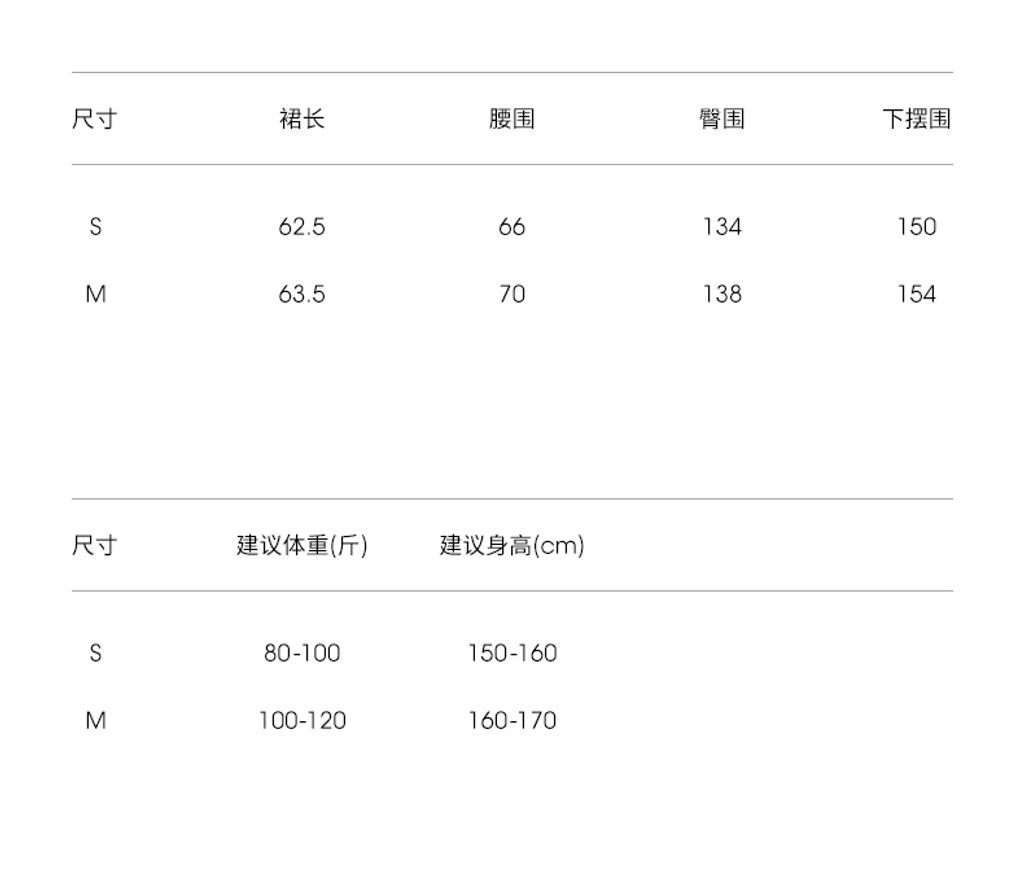Click the 臀围 column header
This screenshot has width=1024, height=879.
pos(722,119)
